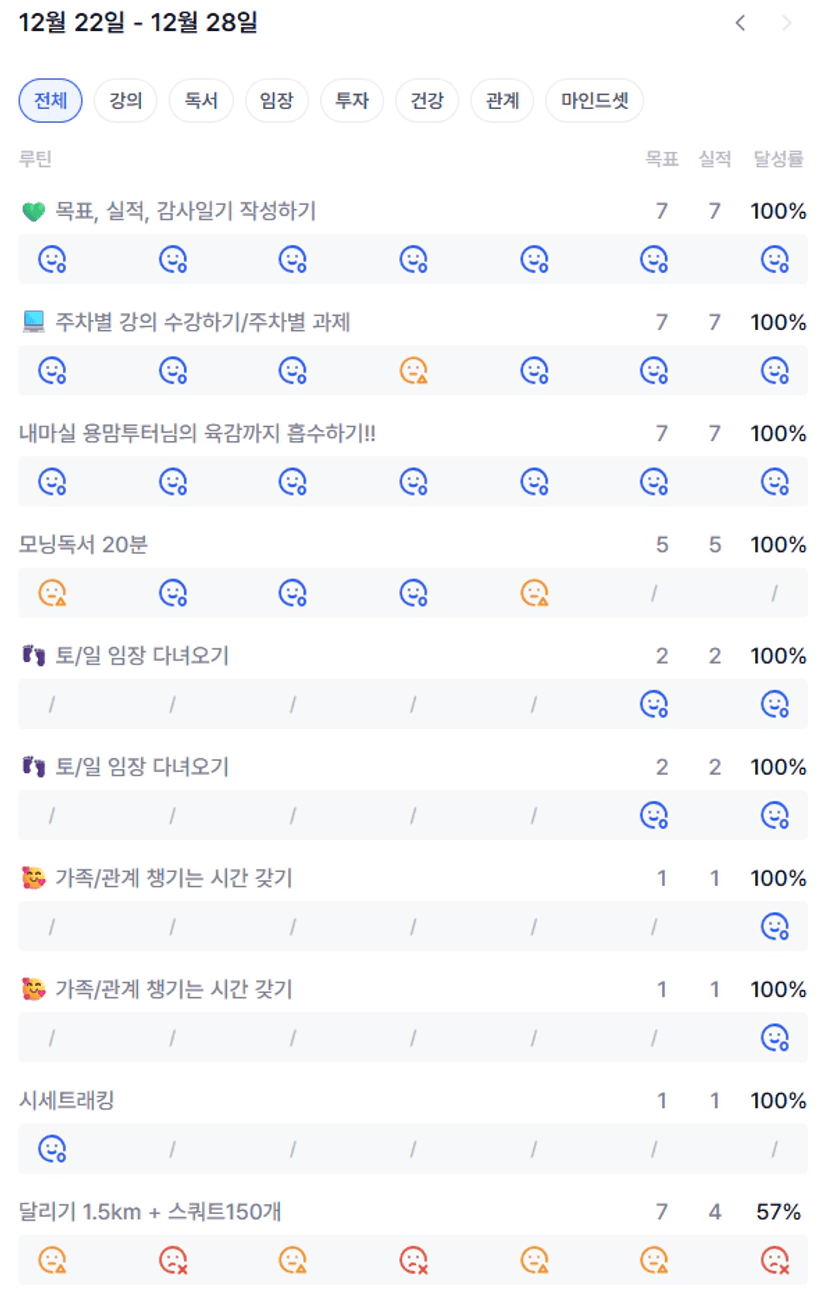Viewport: 827px width, 1297px height.
Task: Toggle the first red X face in 달리기 row
Action: tap(173, 1260)
